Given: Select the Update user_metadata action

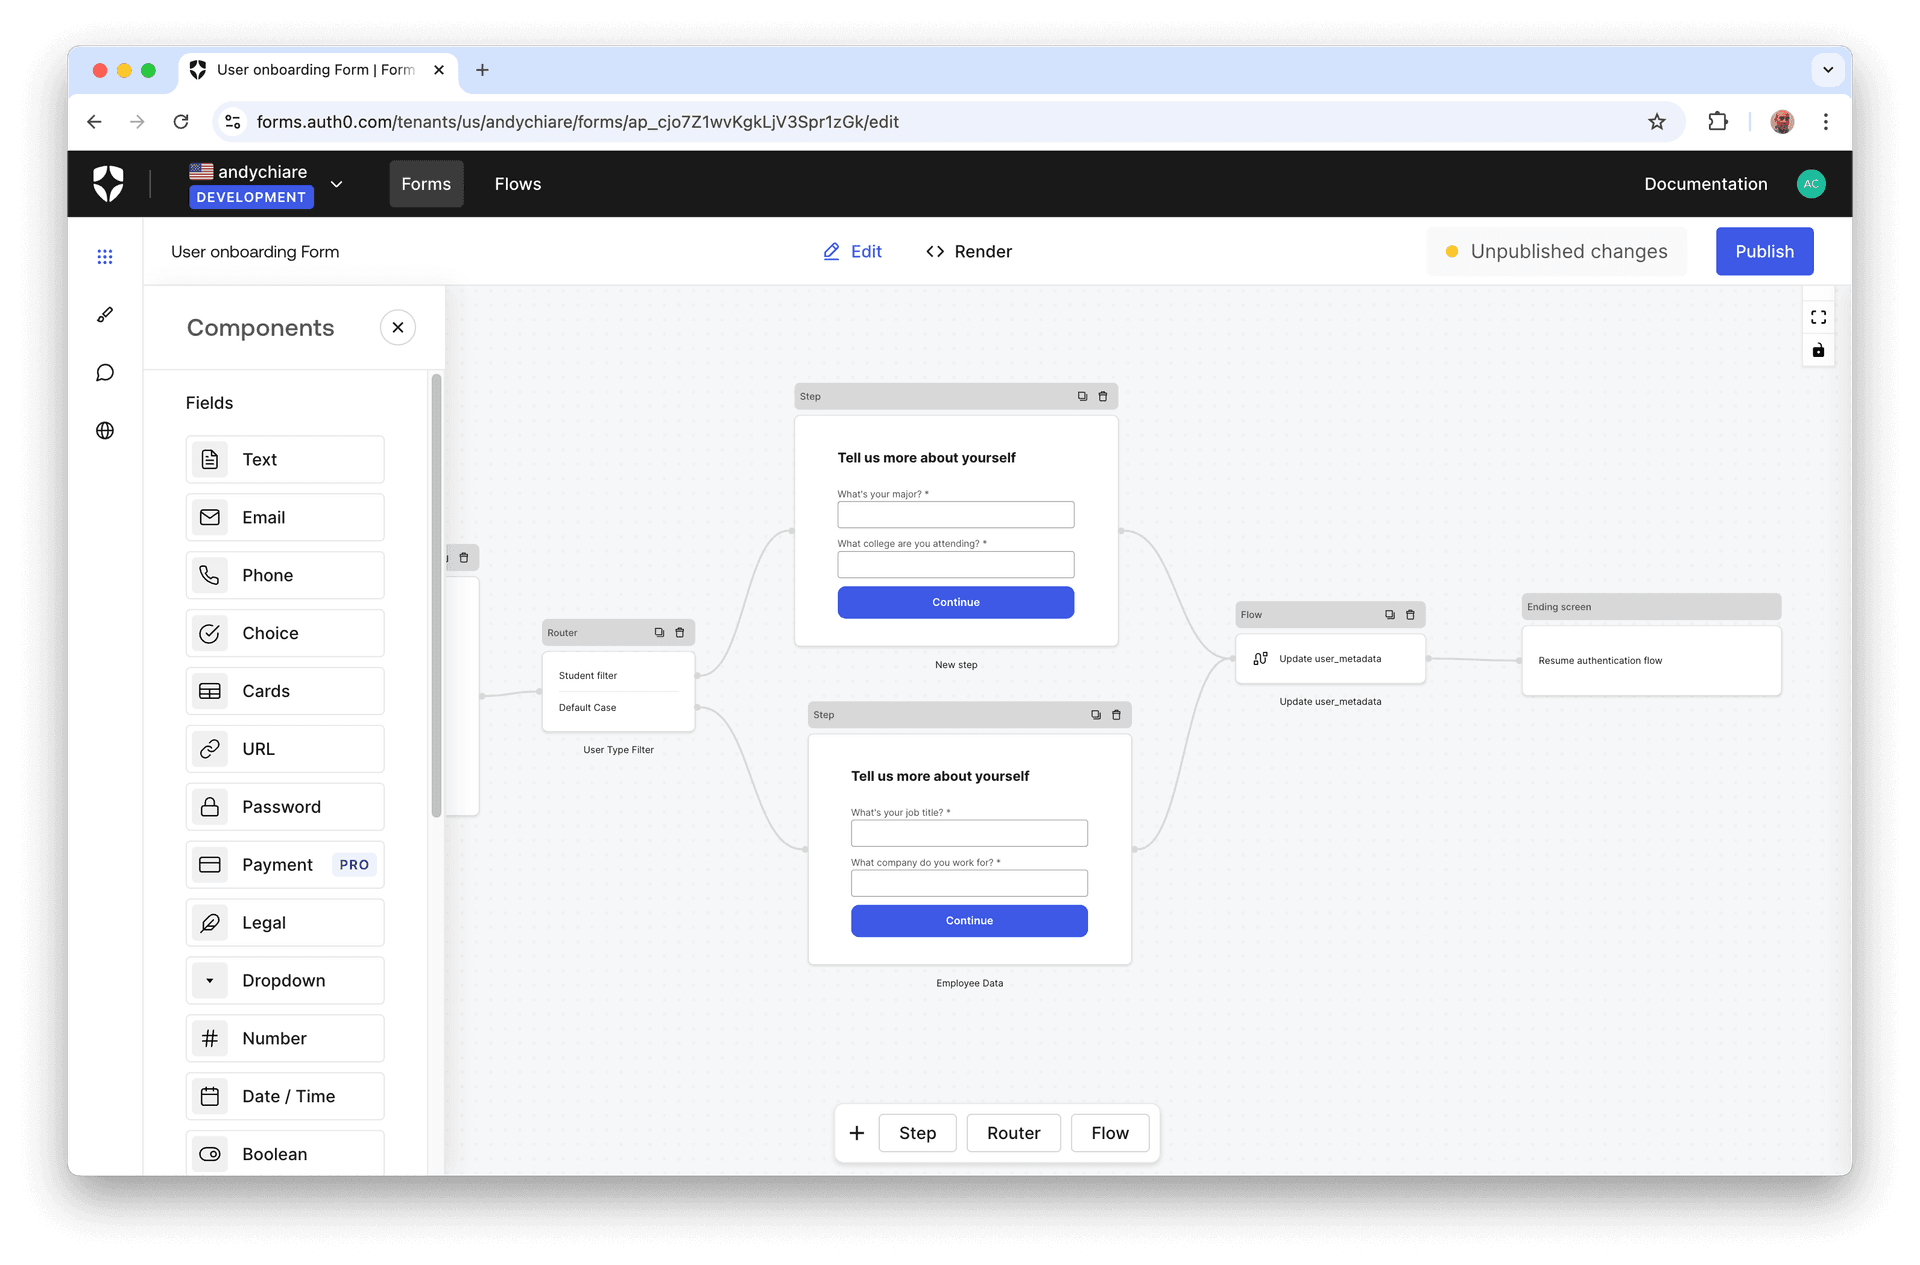Looking at the screenshot, I should pos(1330,659).
